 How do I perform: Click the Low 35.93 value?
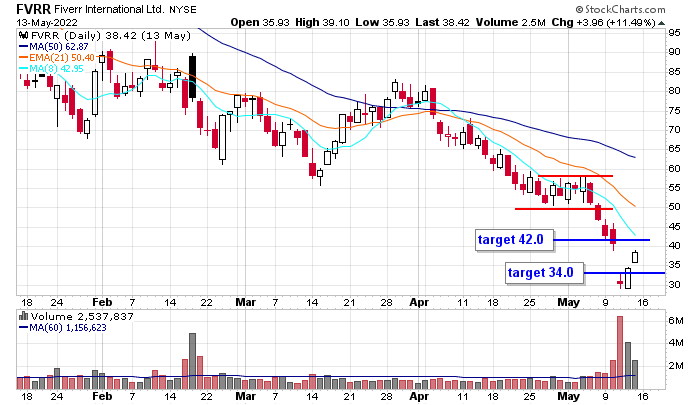[383, 22]
